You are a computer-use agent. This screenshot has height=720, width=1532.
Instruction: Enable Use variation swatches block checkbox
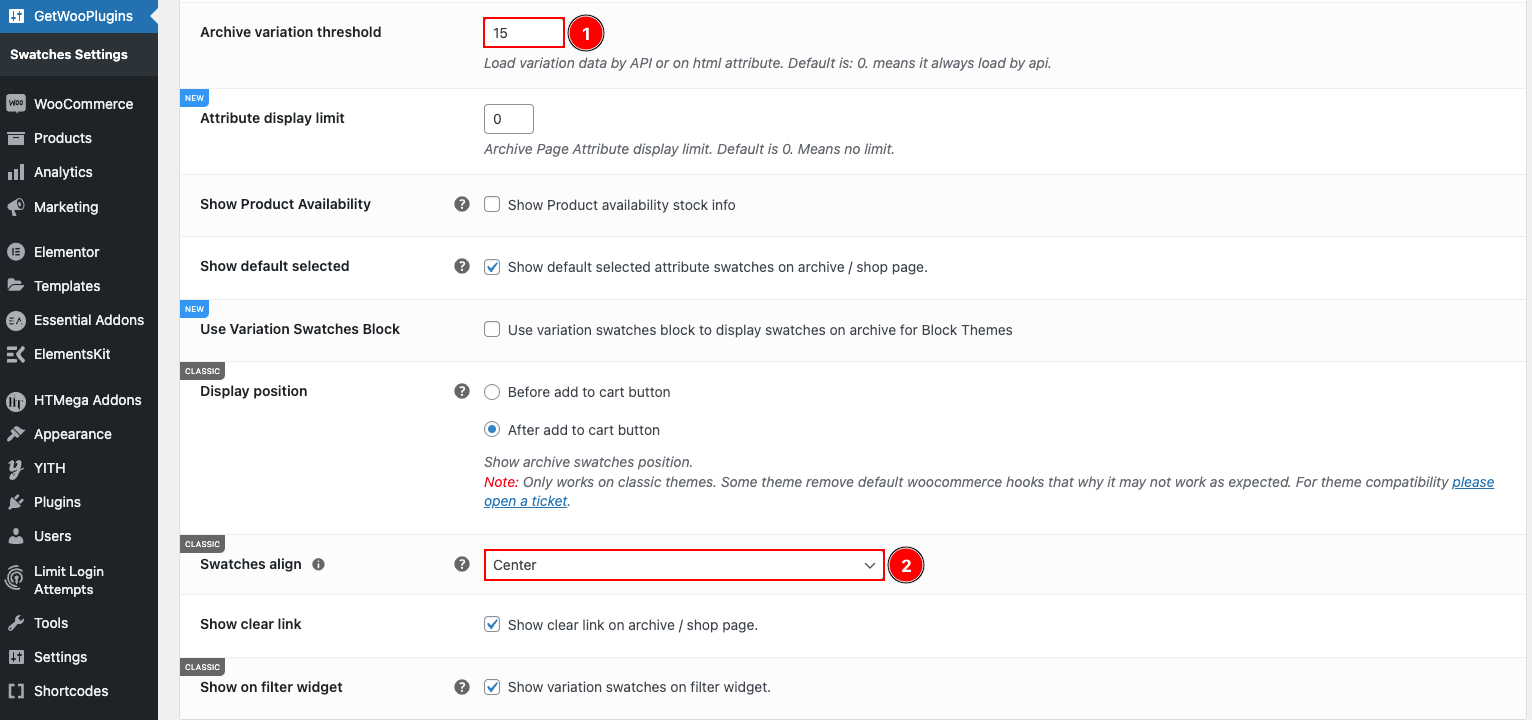[x=492, y=329]
